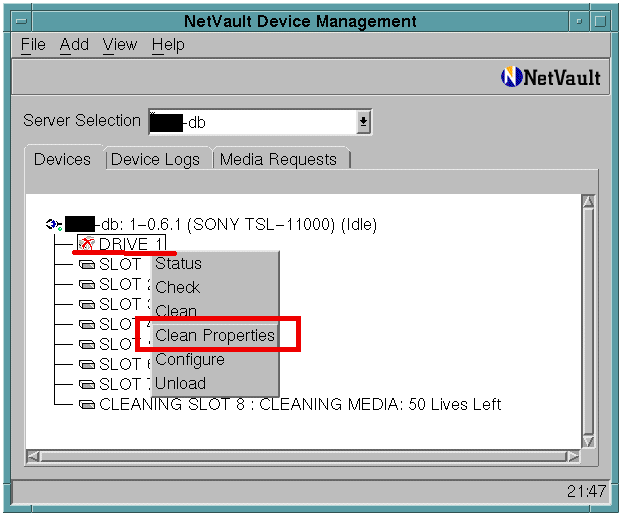
Task: Click the SLOT 5 tape icon
Action: point(87,344)
